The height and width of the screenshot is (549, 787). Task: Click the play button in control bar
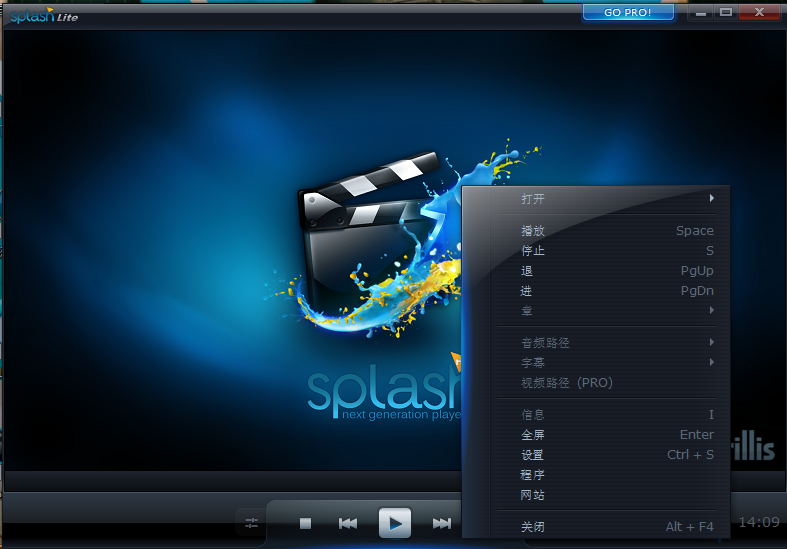395,523
